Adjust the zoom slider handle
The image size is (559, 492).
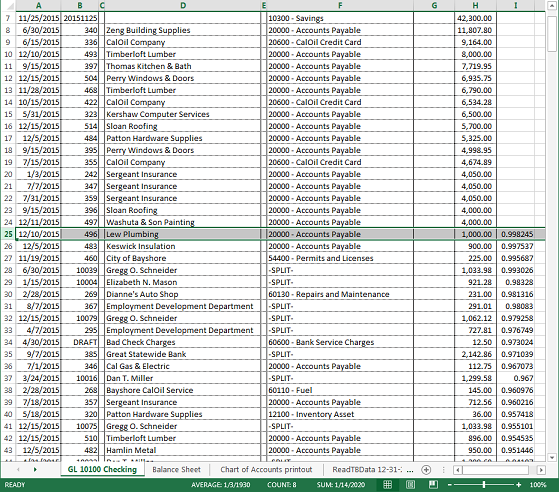[x=484, y=485]
